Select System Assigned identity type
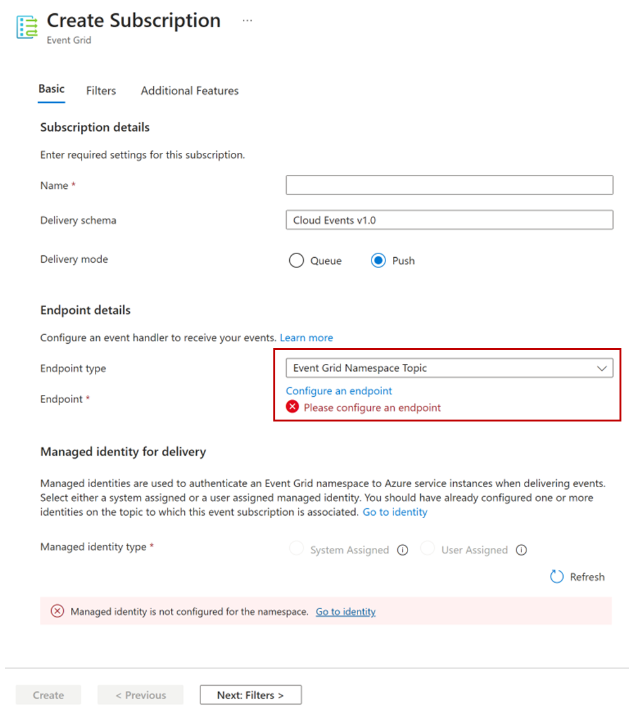Screen dimensions: 641x722 pyautogui.click(x=296, y=548)
